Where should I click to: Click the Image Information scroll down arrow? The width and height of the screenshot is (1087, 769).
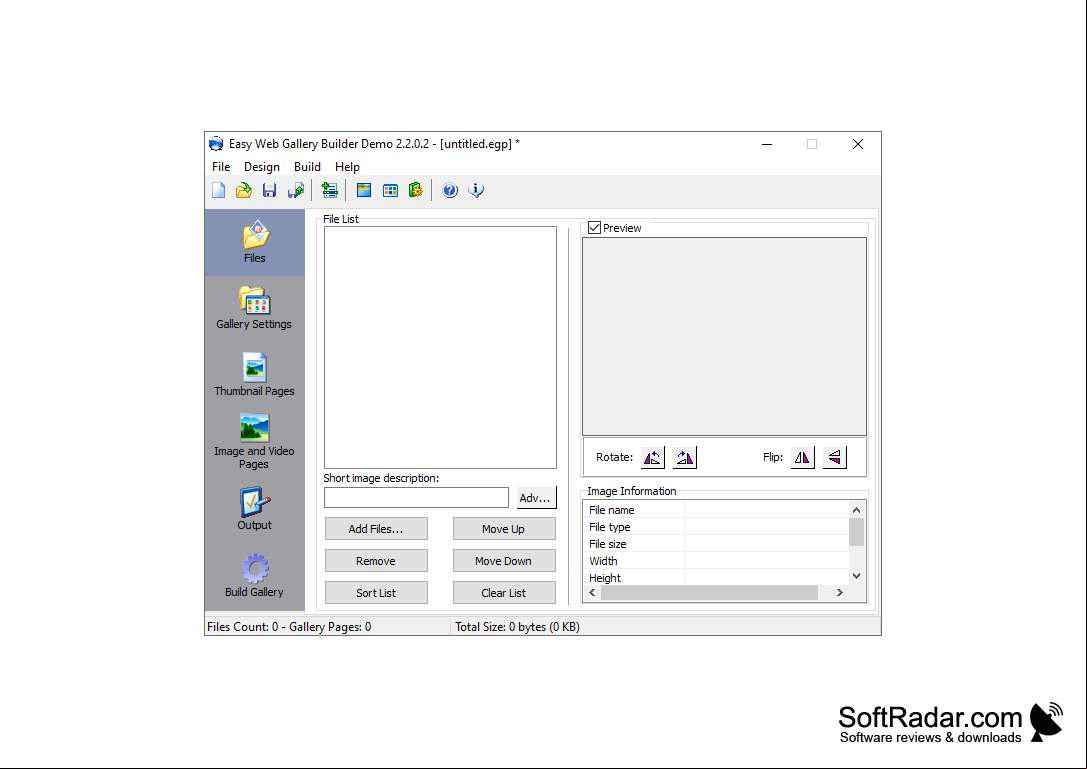tap(856, 576)
